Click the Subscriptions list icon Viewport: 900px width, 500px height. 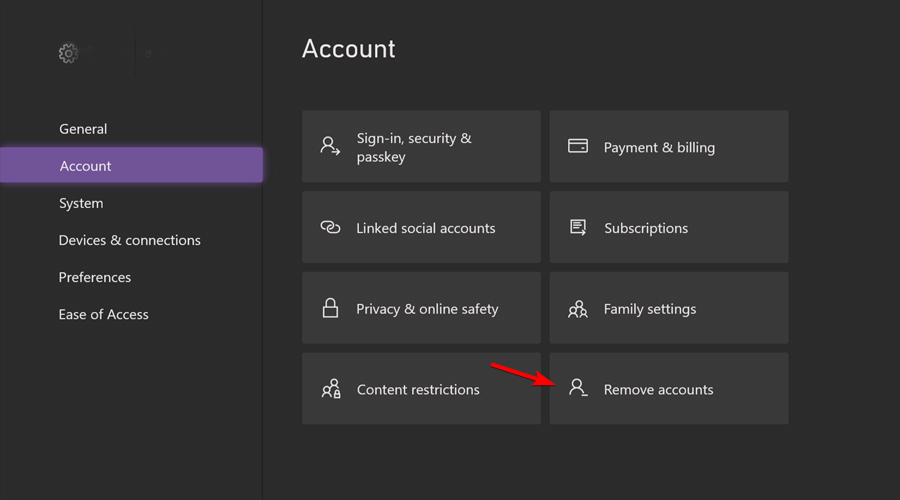click(x=577, y=227)
